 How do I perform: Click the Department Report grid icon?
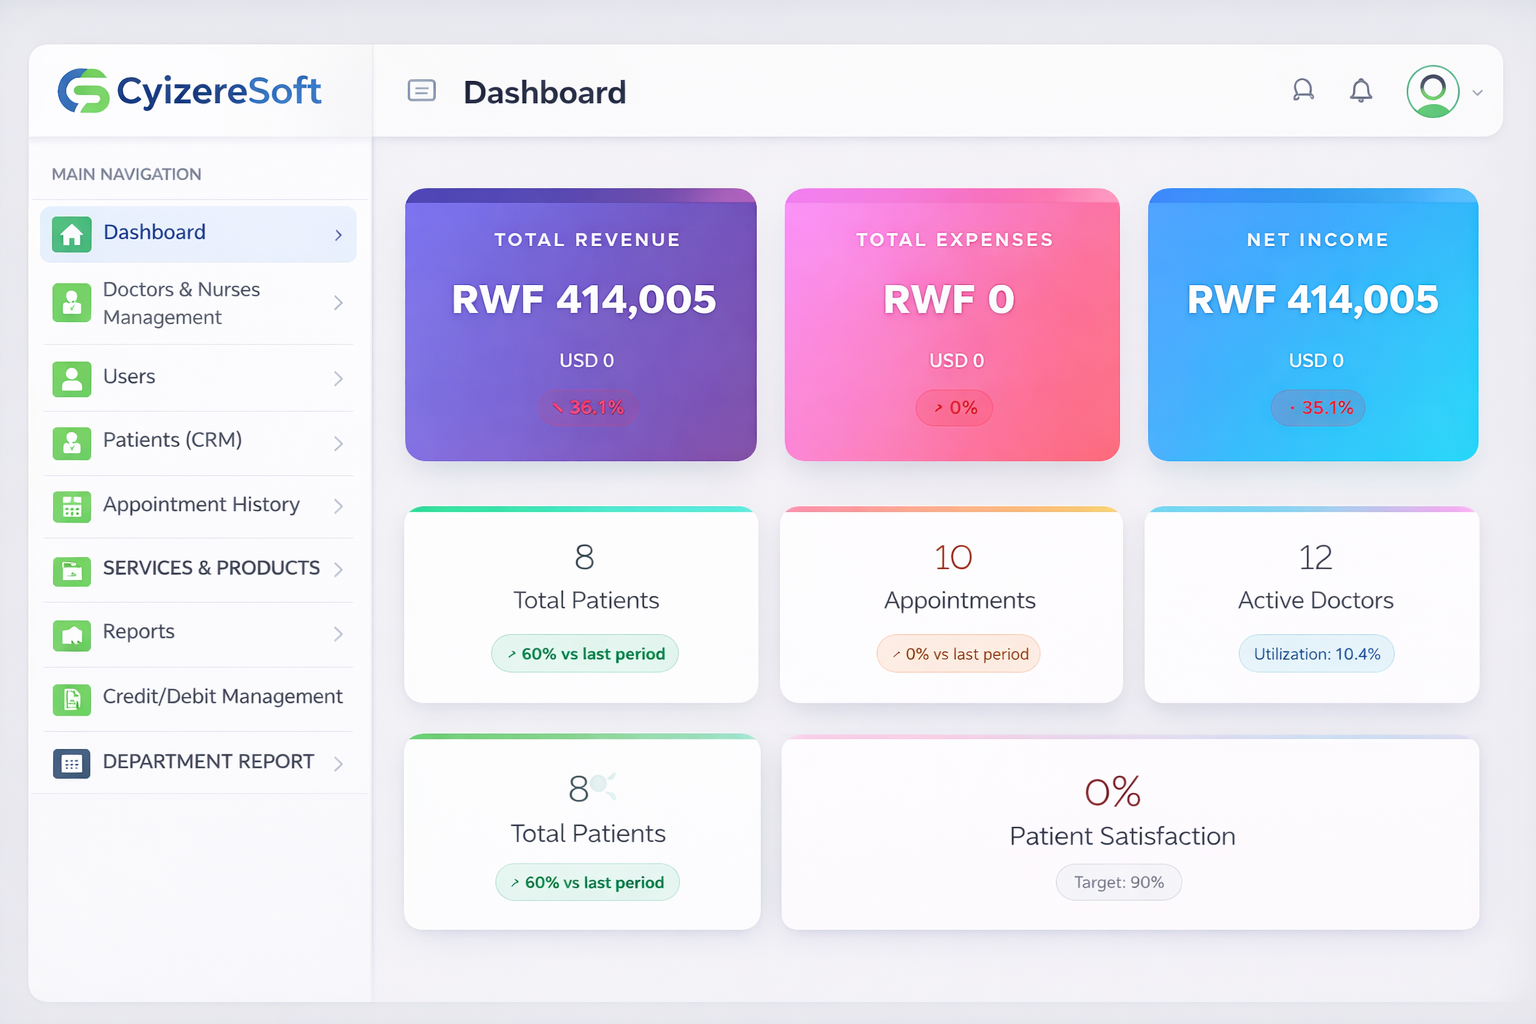[x=71, y=763]
